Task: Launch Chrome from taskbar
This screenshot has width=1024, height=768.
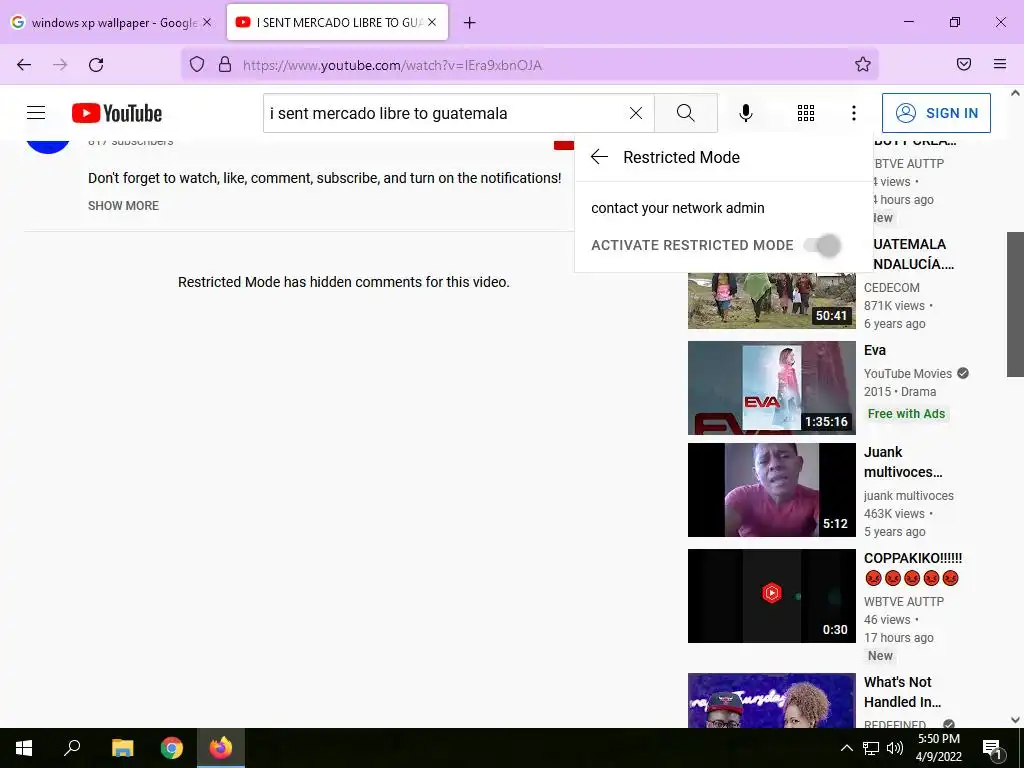Action: 172,748
